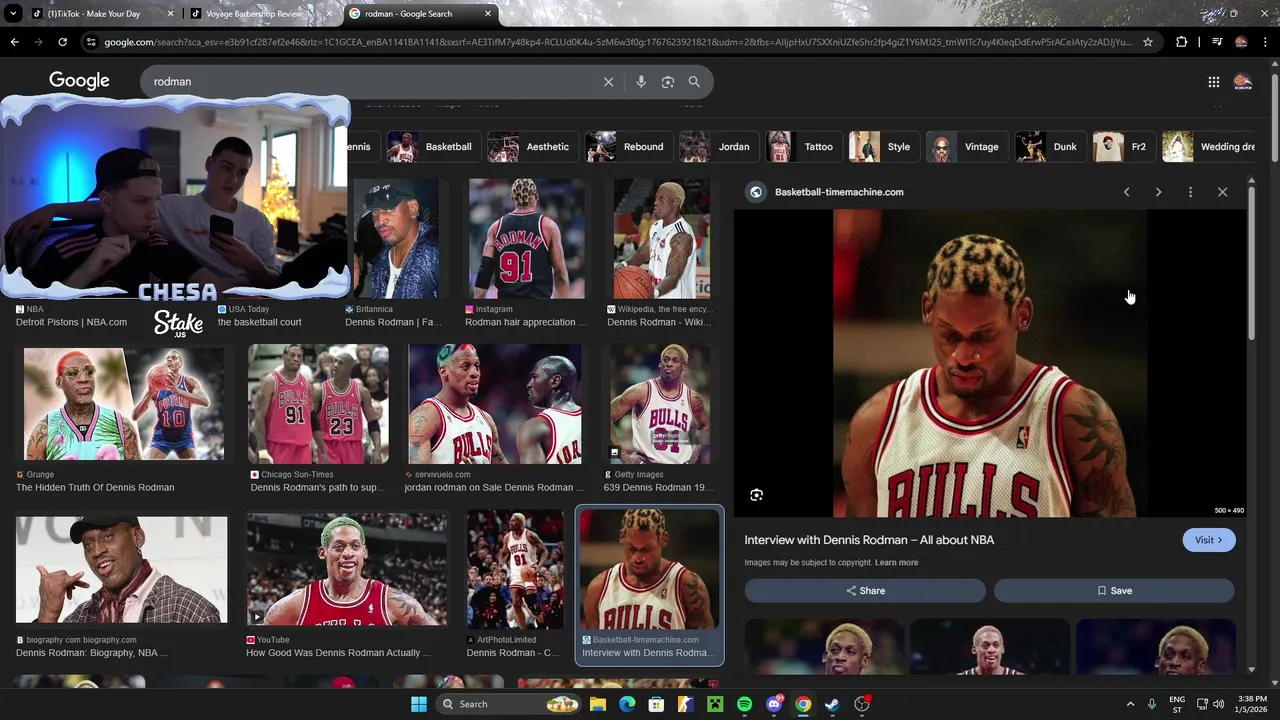The width and height of the screenshot is (1280, 720).
Task: Open tab search dropdown in Chrome
Action: click(x=14, y=13)
